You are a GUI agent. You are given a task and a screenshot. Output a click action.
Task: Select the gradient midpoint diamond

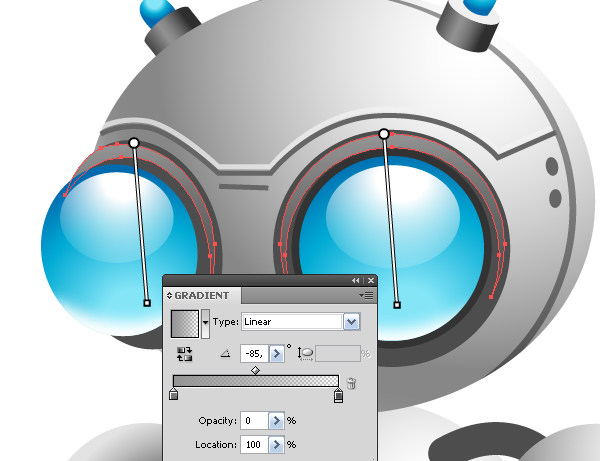[x=255, y=370]
